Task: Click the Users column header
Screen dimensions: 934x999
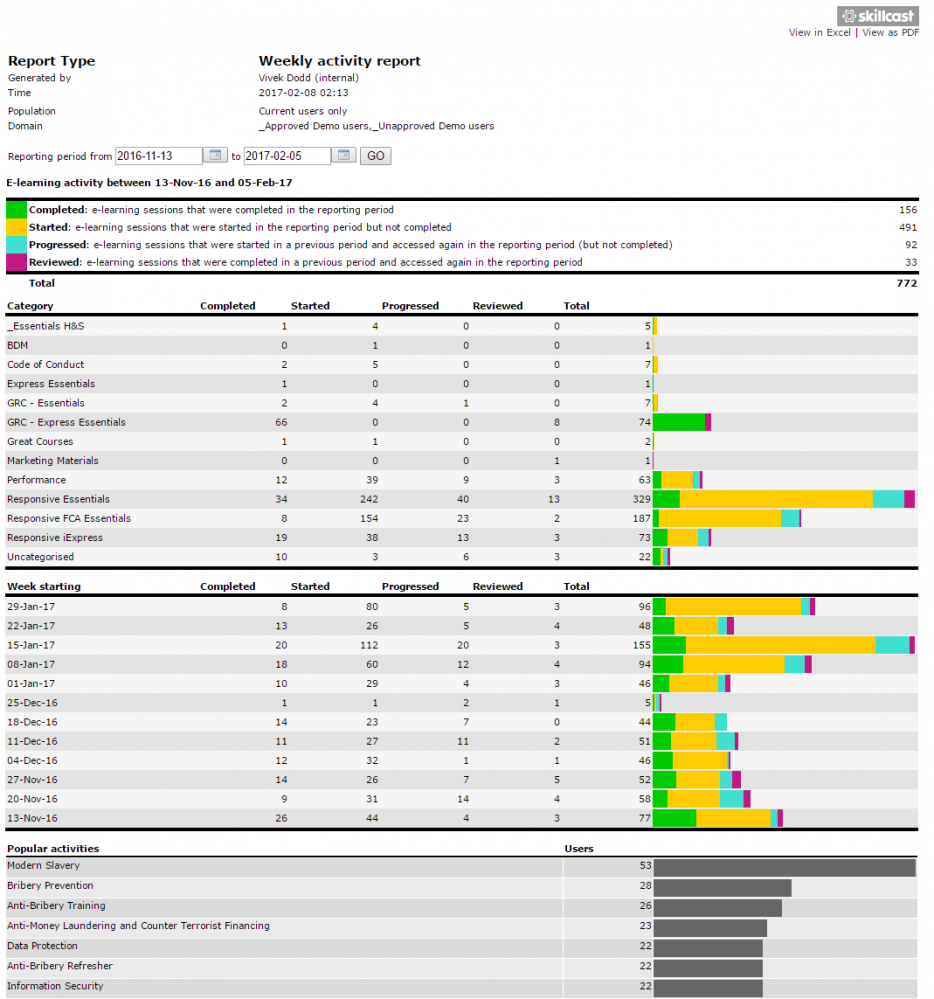Action: pyautogui.click(x=578, y=849)
